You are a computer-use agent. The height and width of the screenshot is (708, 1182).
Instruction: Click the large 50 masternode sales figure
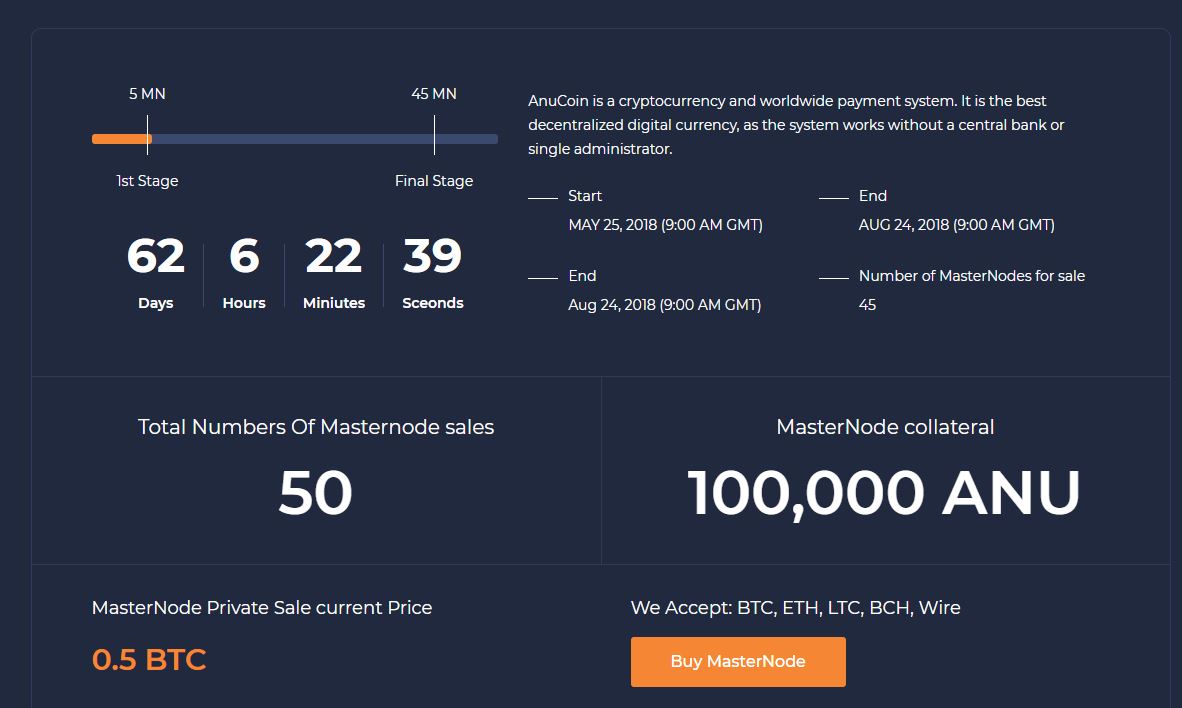click(x=316, y=493)
